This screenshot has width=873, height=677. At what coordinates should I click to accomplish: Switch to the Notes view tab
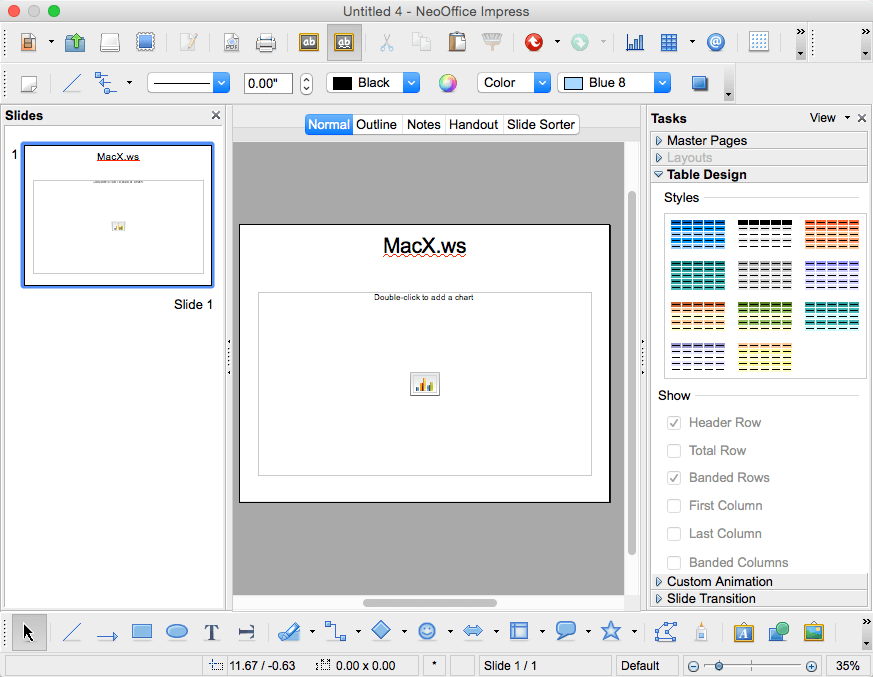click(424, 124)
